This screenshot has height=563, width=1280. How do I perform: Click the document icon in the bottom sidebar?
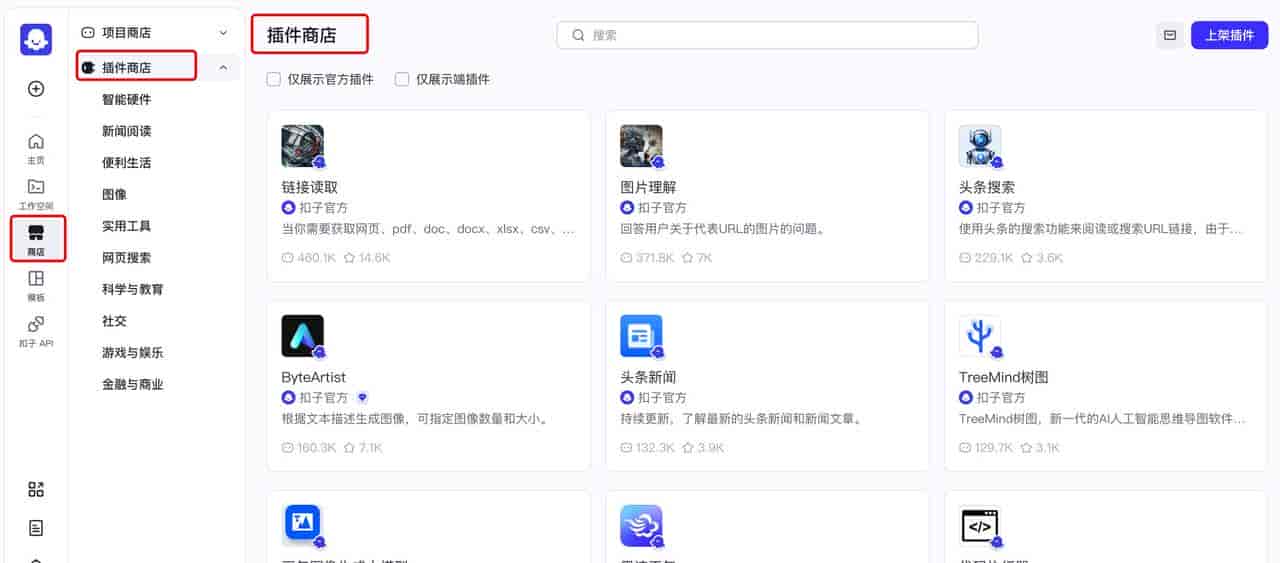click(x=36, y=528)
